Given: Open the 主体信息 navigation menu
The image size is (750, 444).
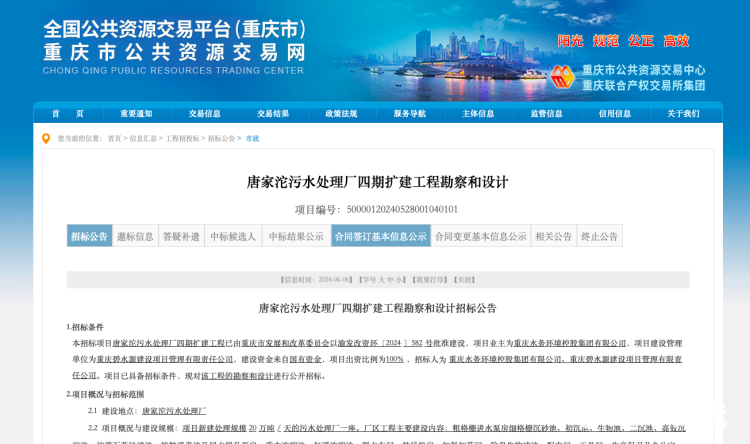Looking at the screenshot, I should [478, 114].
